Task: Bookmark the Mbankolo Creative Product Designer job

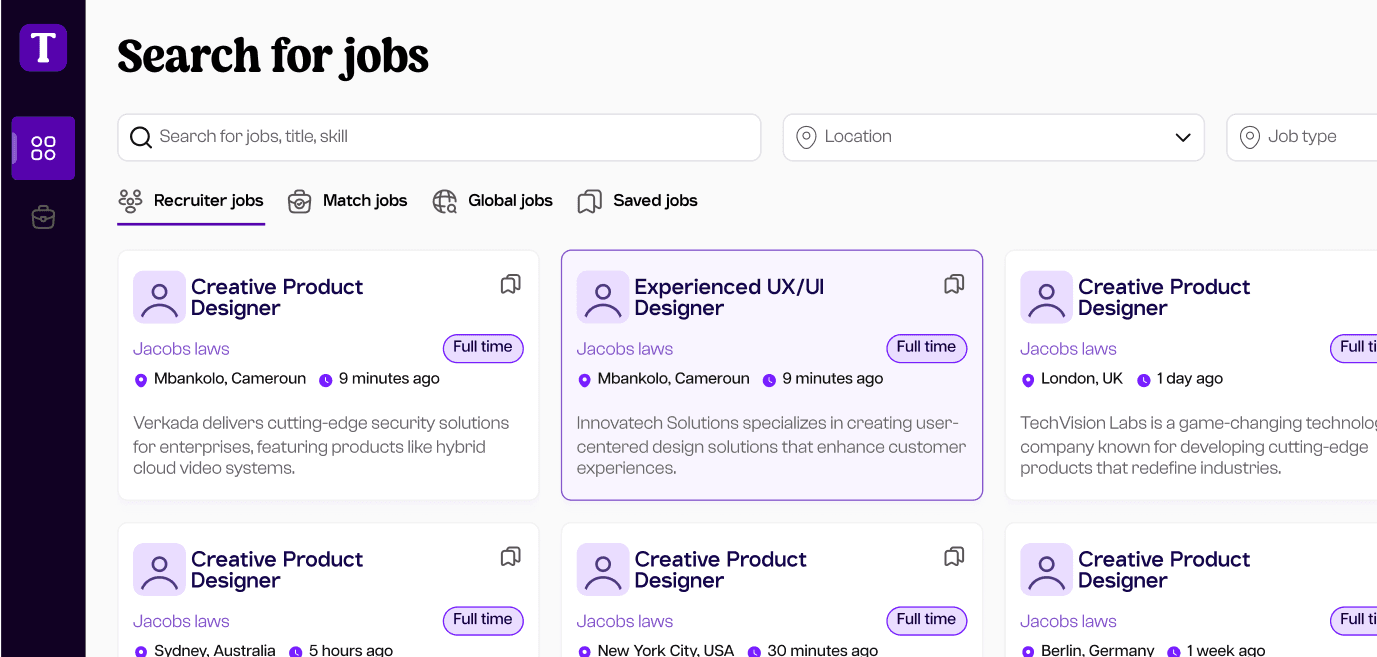Action: point(511,284)
